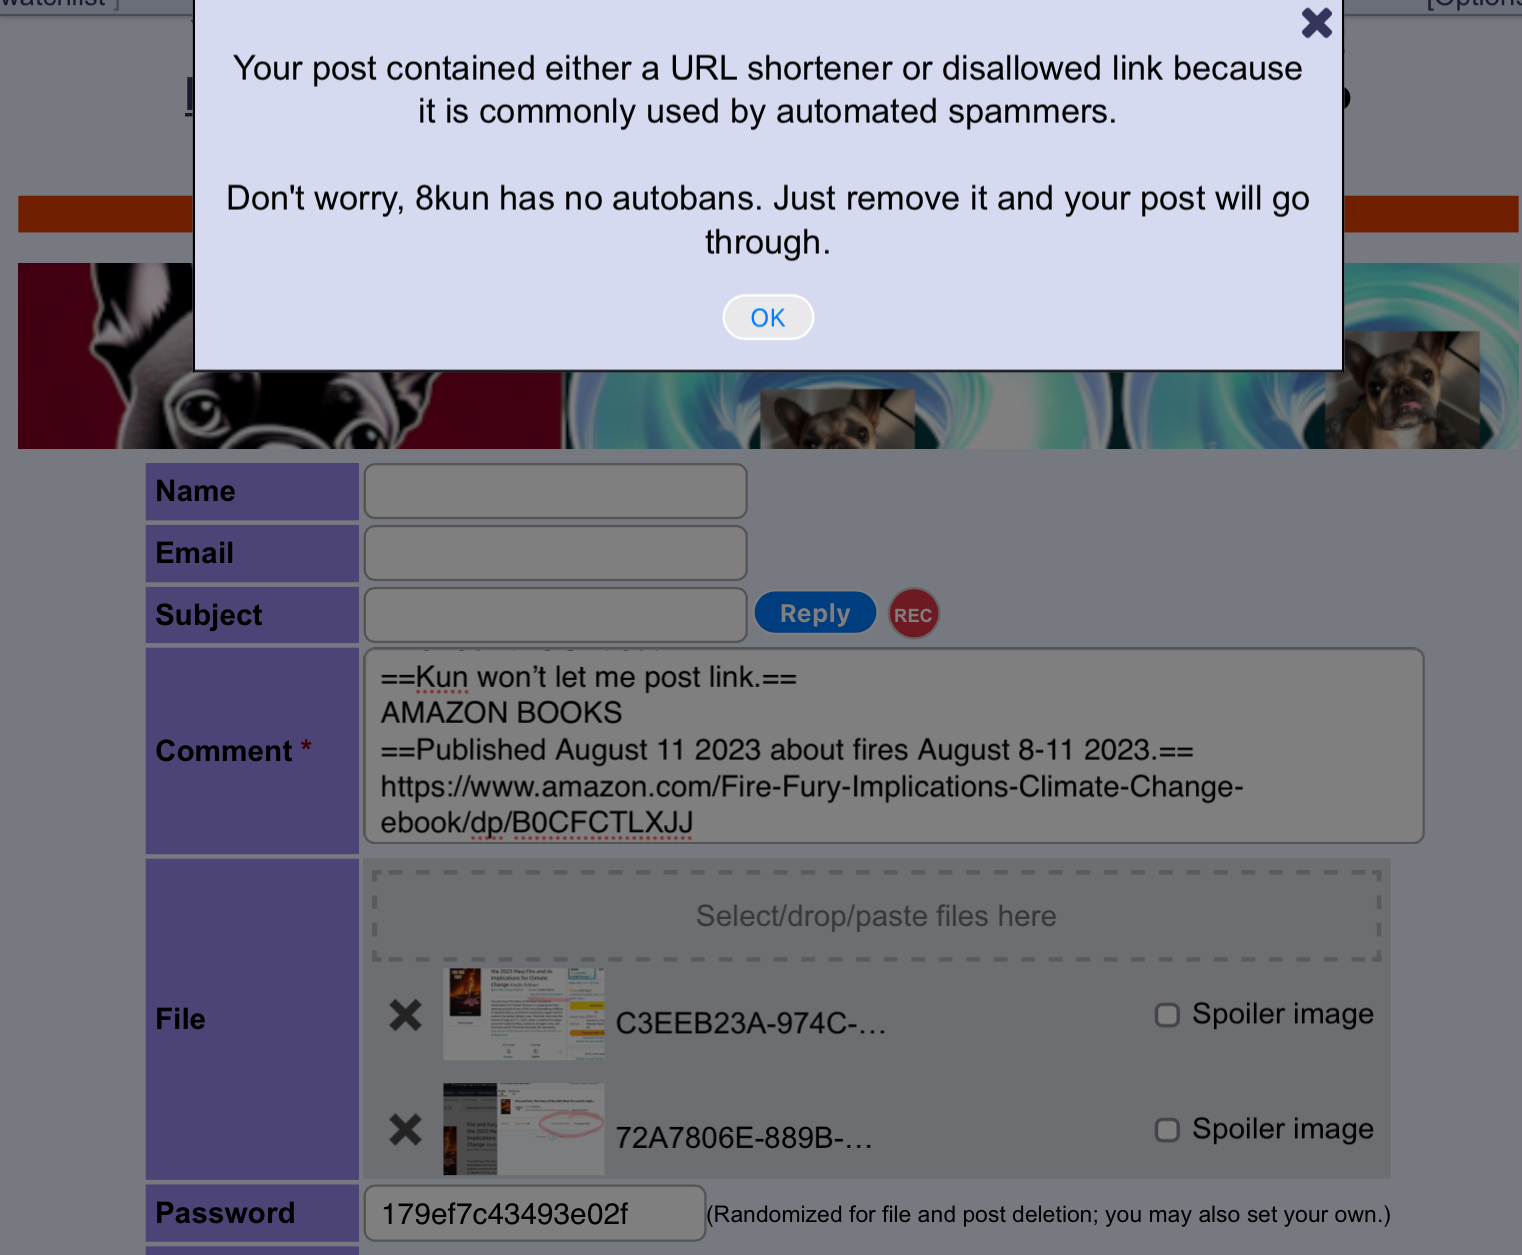The width and height of the screenshot is (1522, 1255).
Task: Click the Password field with random string
Action: [535, 1213]
